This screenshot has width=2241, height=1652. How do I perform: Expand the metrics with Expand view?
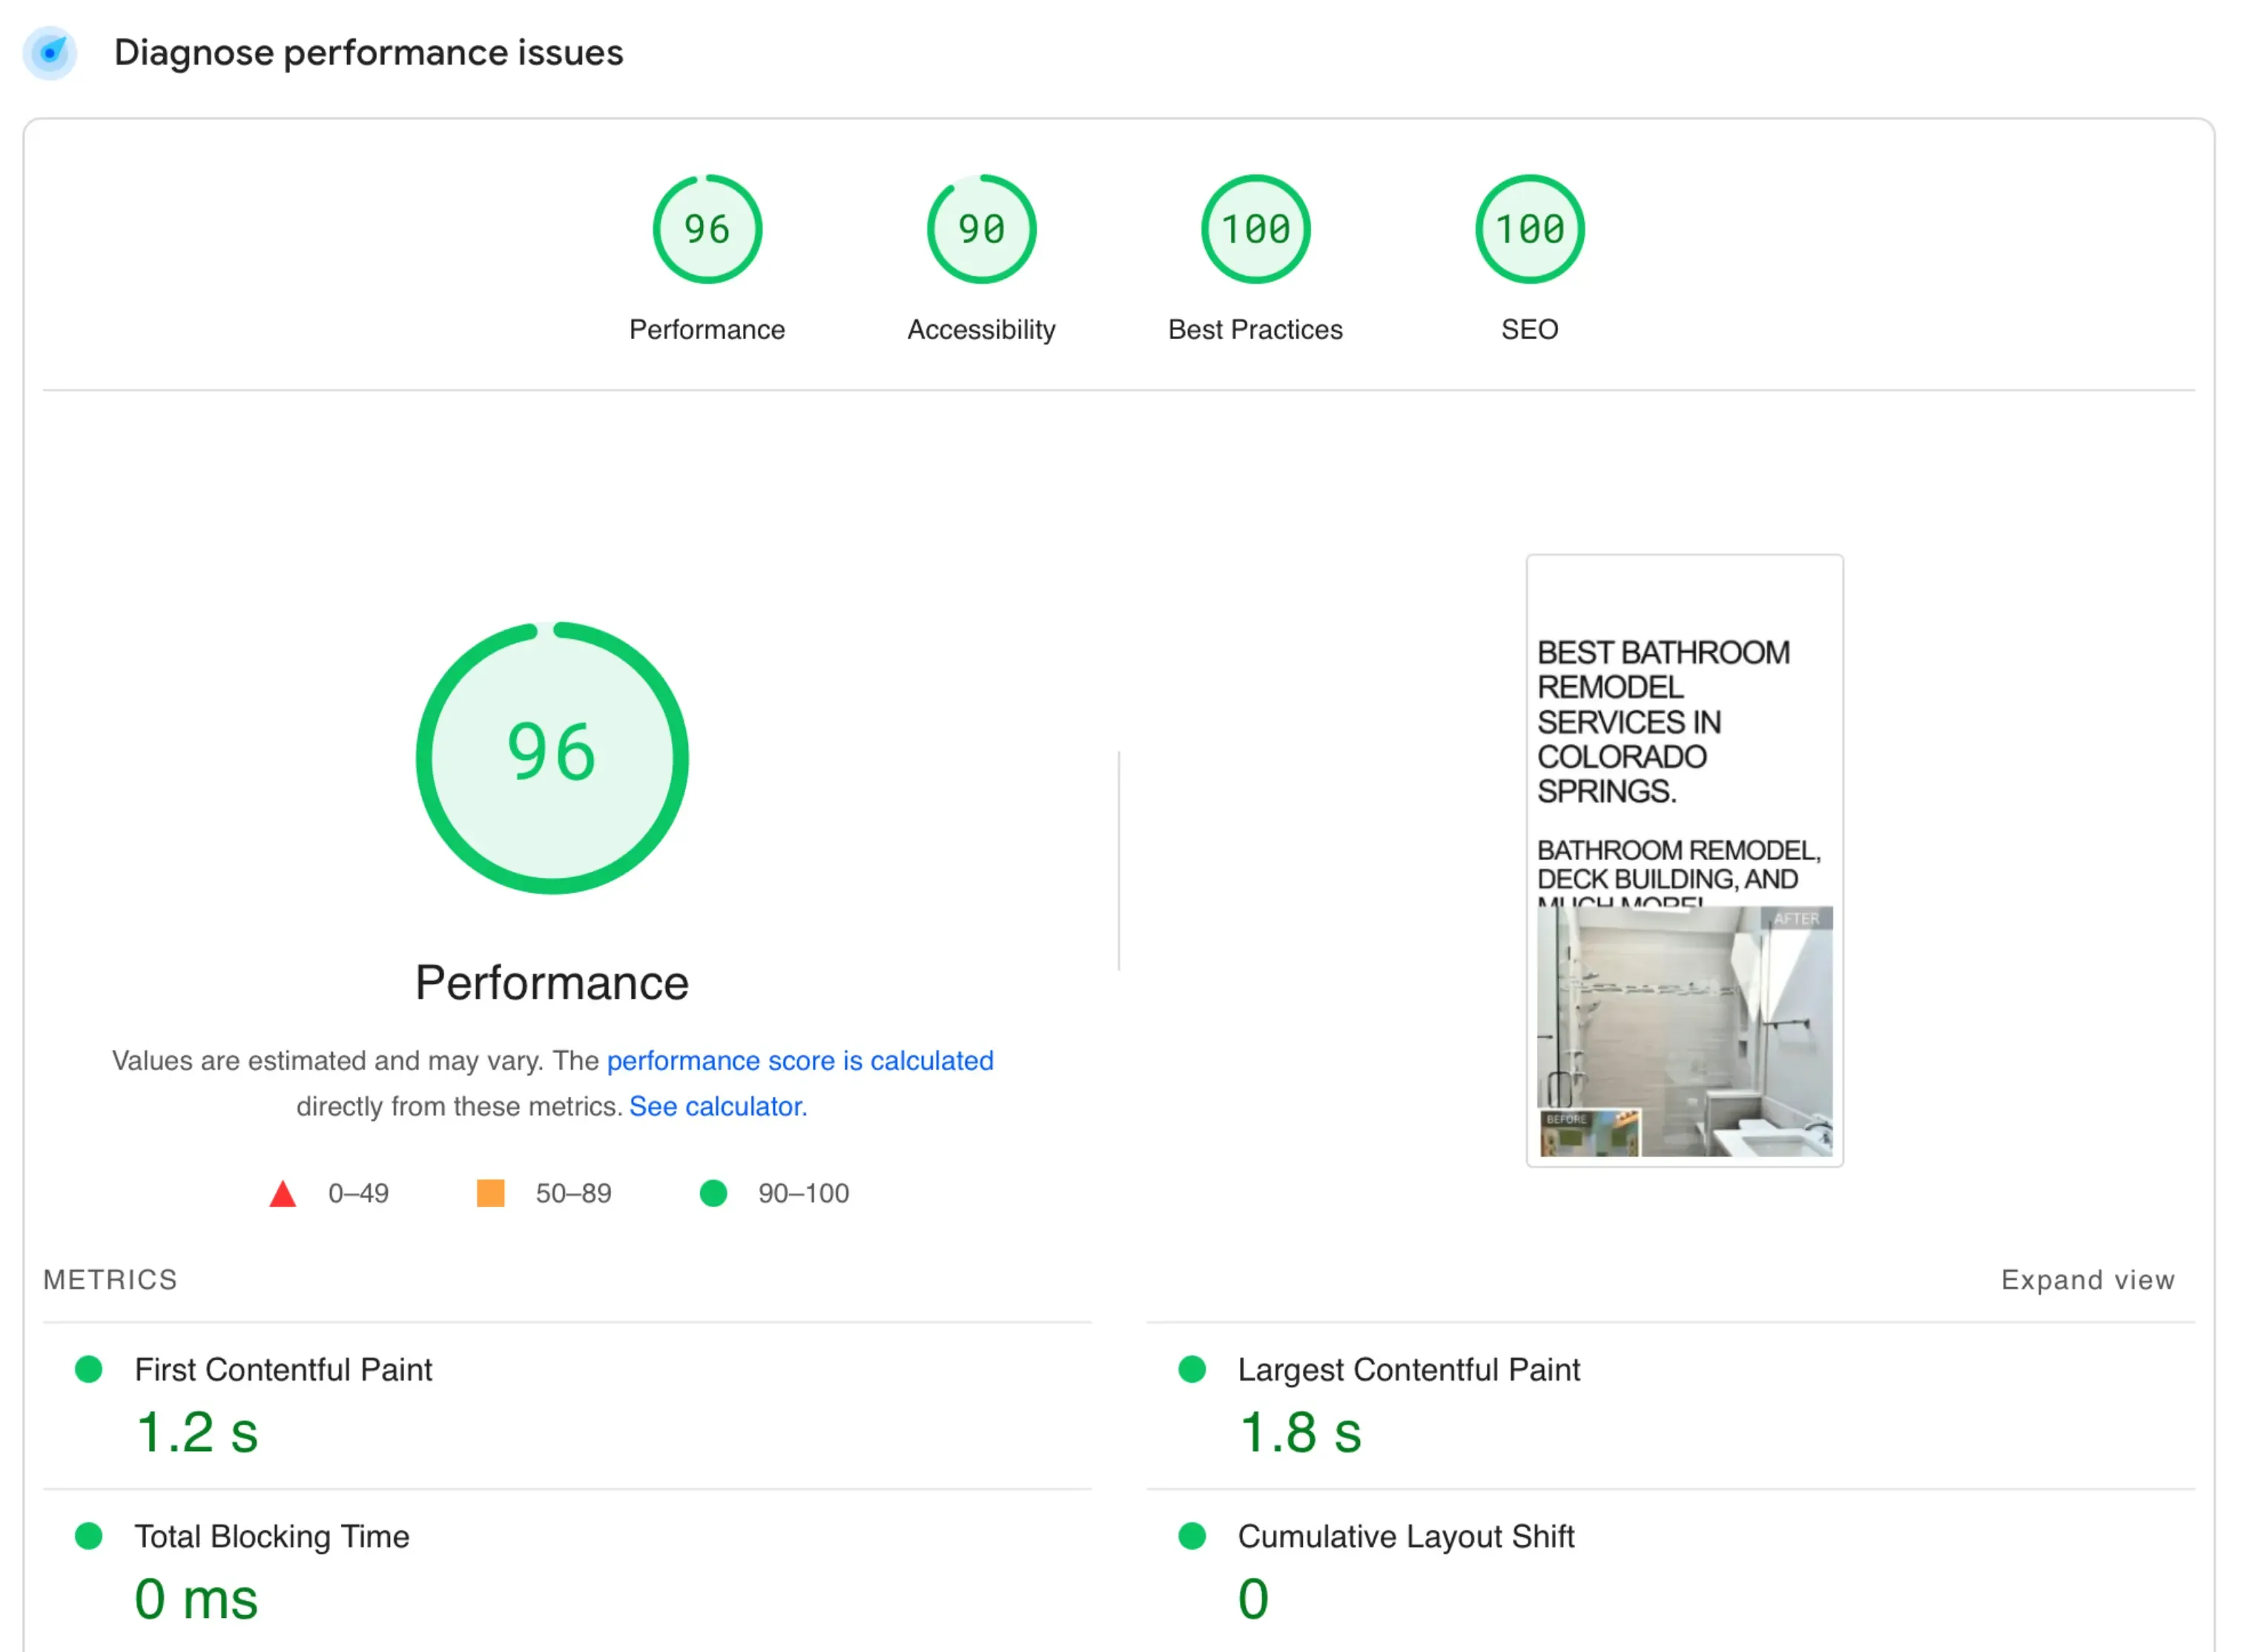(2087, 1279)
